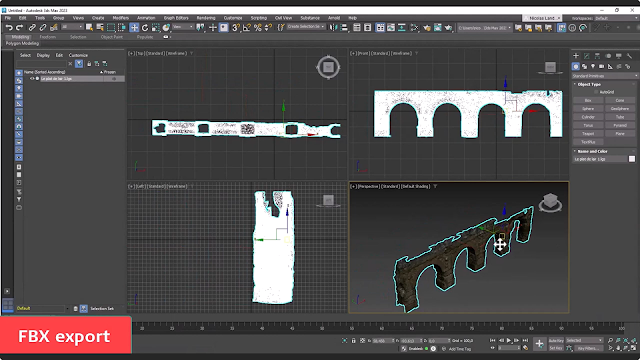Open the selection filter All dropdown
Screen dimensions: 640x360
[72, 27]
